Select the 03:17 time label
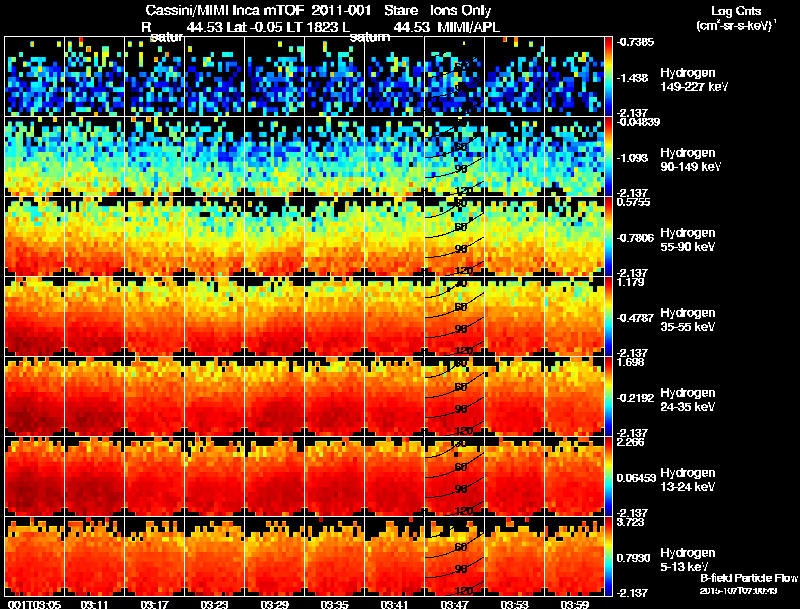This screenshot has height=609, width=800. click(154, 604)
